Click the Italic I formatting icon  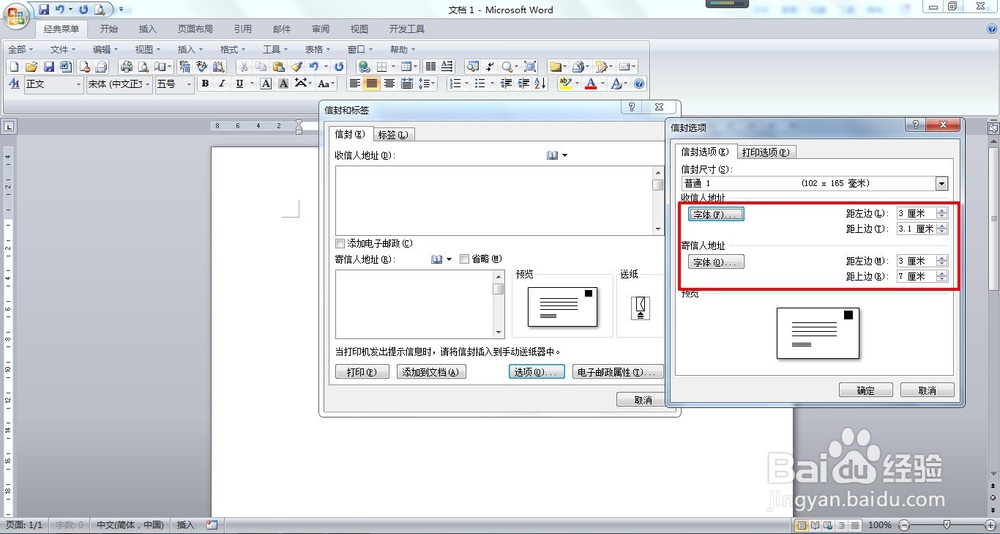[222, 84]
